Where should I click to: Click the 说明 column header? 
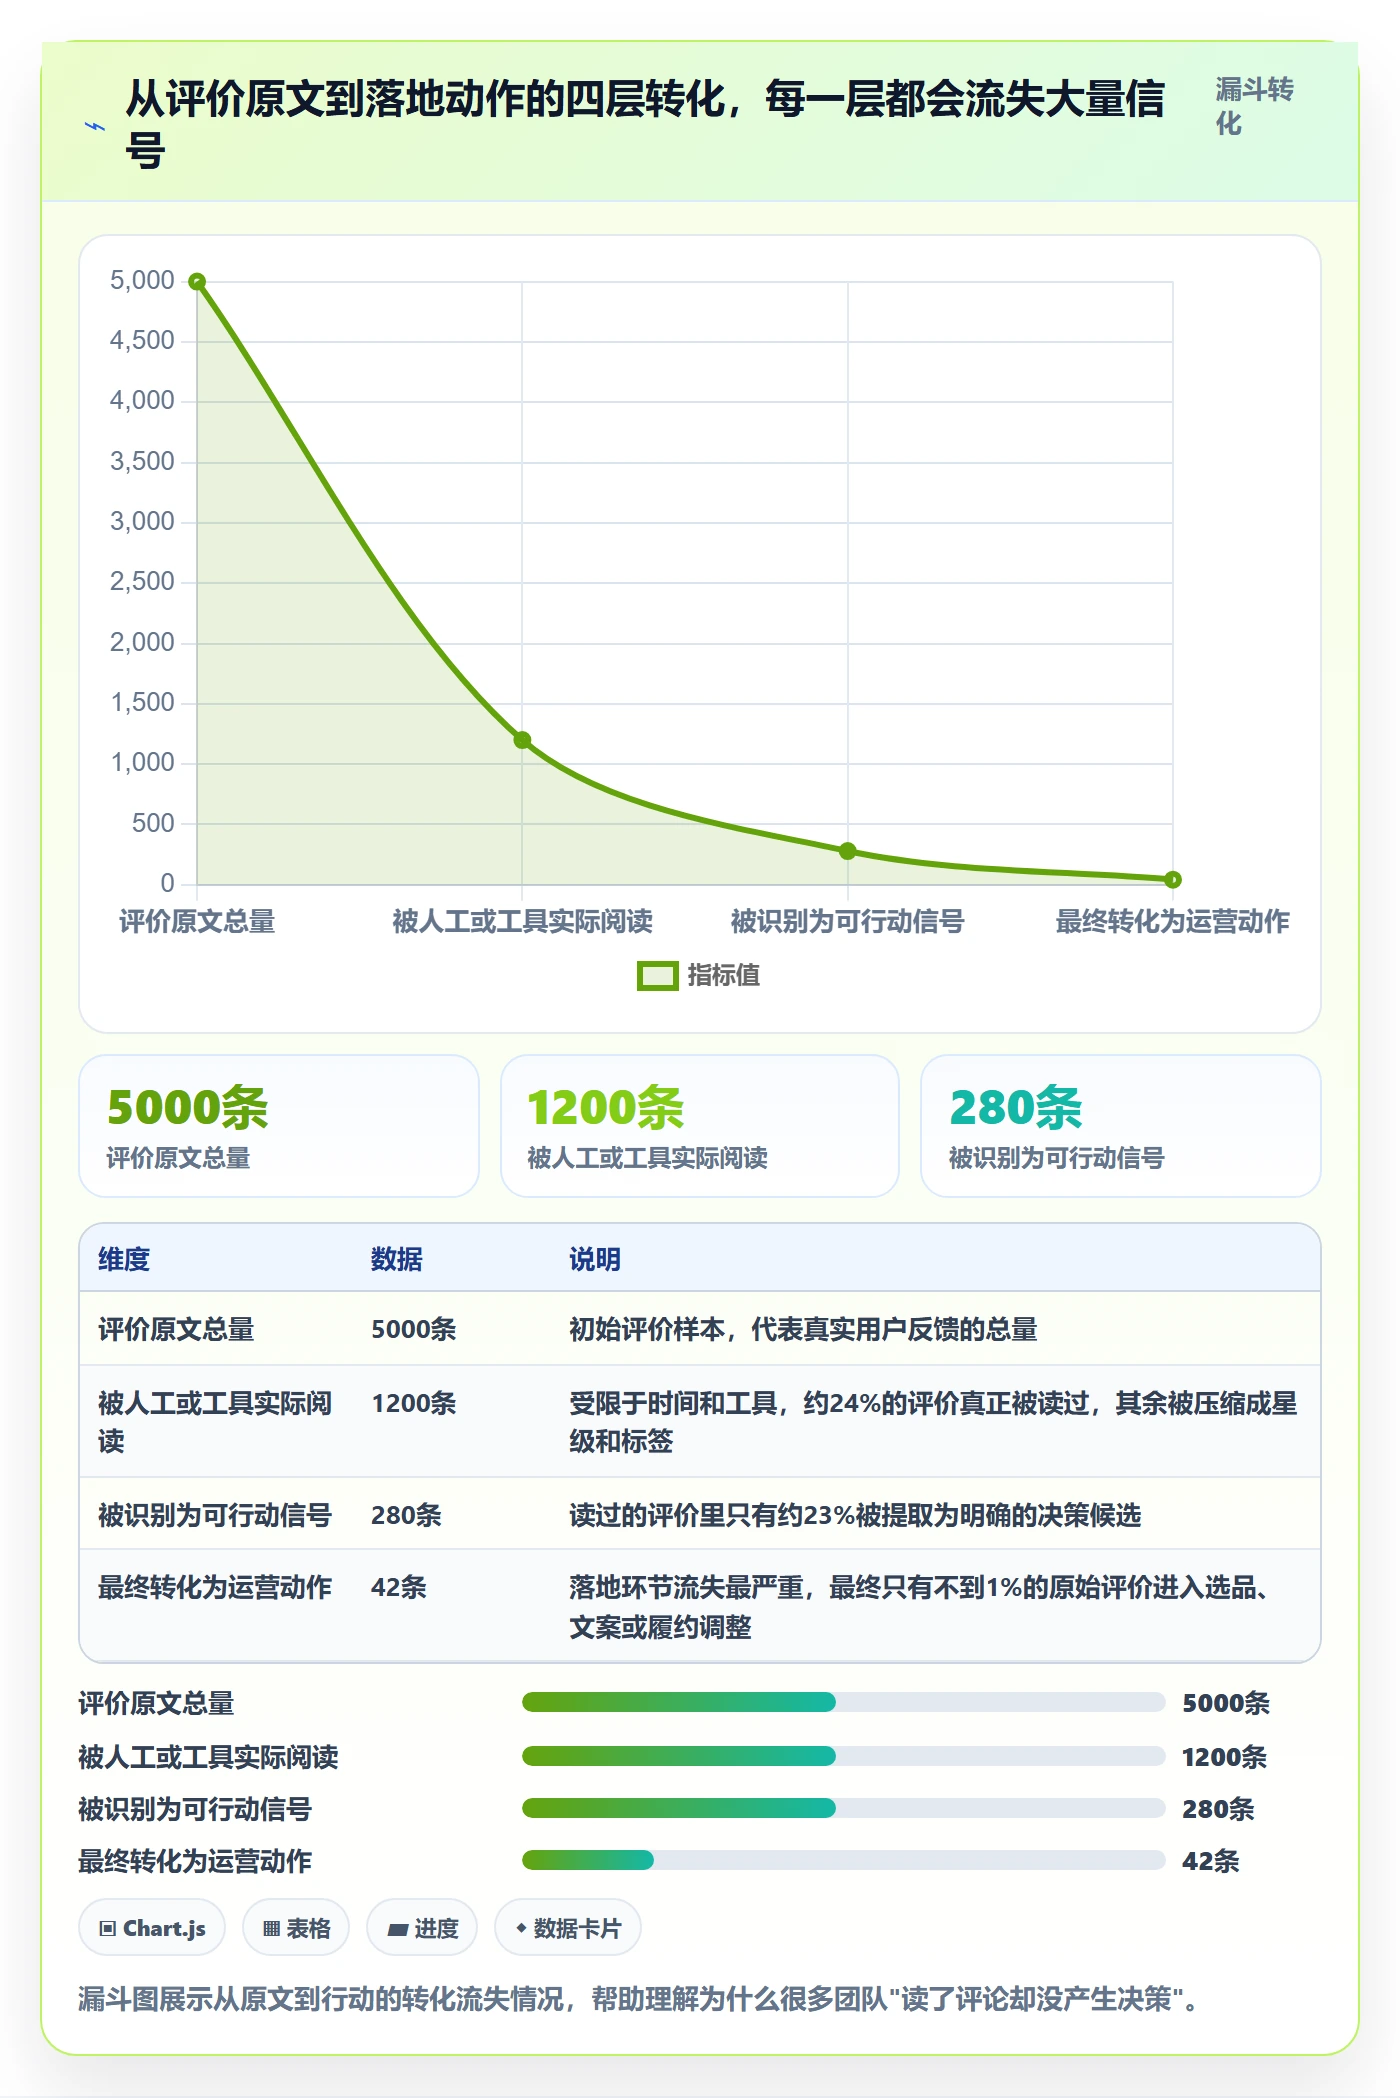coord(595,1259)
